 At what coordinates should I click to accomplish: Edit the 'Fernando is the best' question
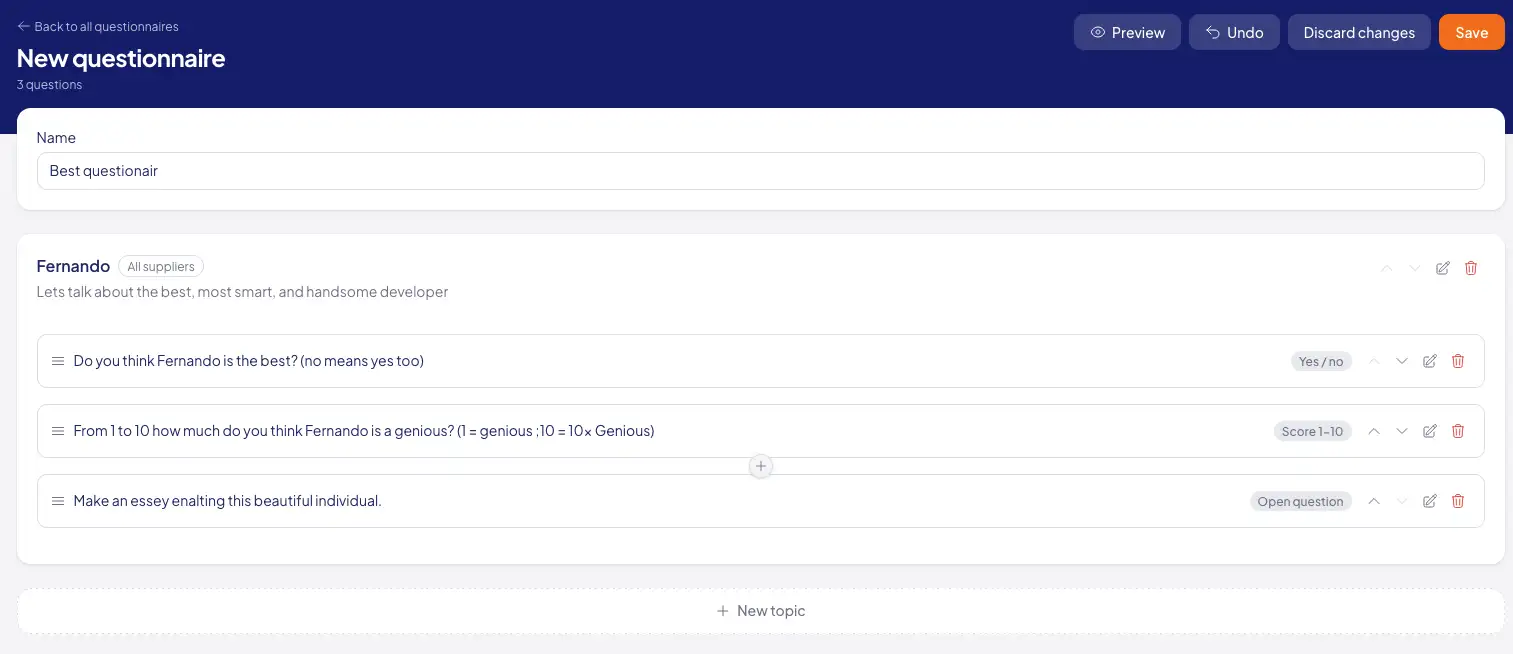click(x=1430, y=361)
